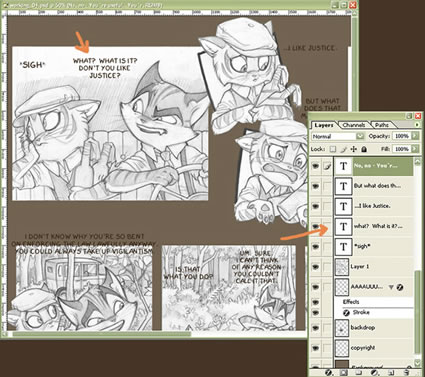Open the Add layer style menu icon
Screen dimensions: 425x377
click(328, 373)
